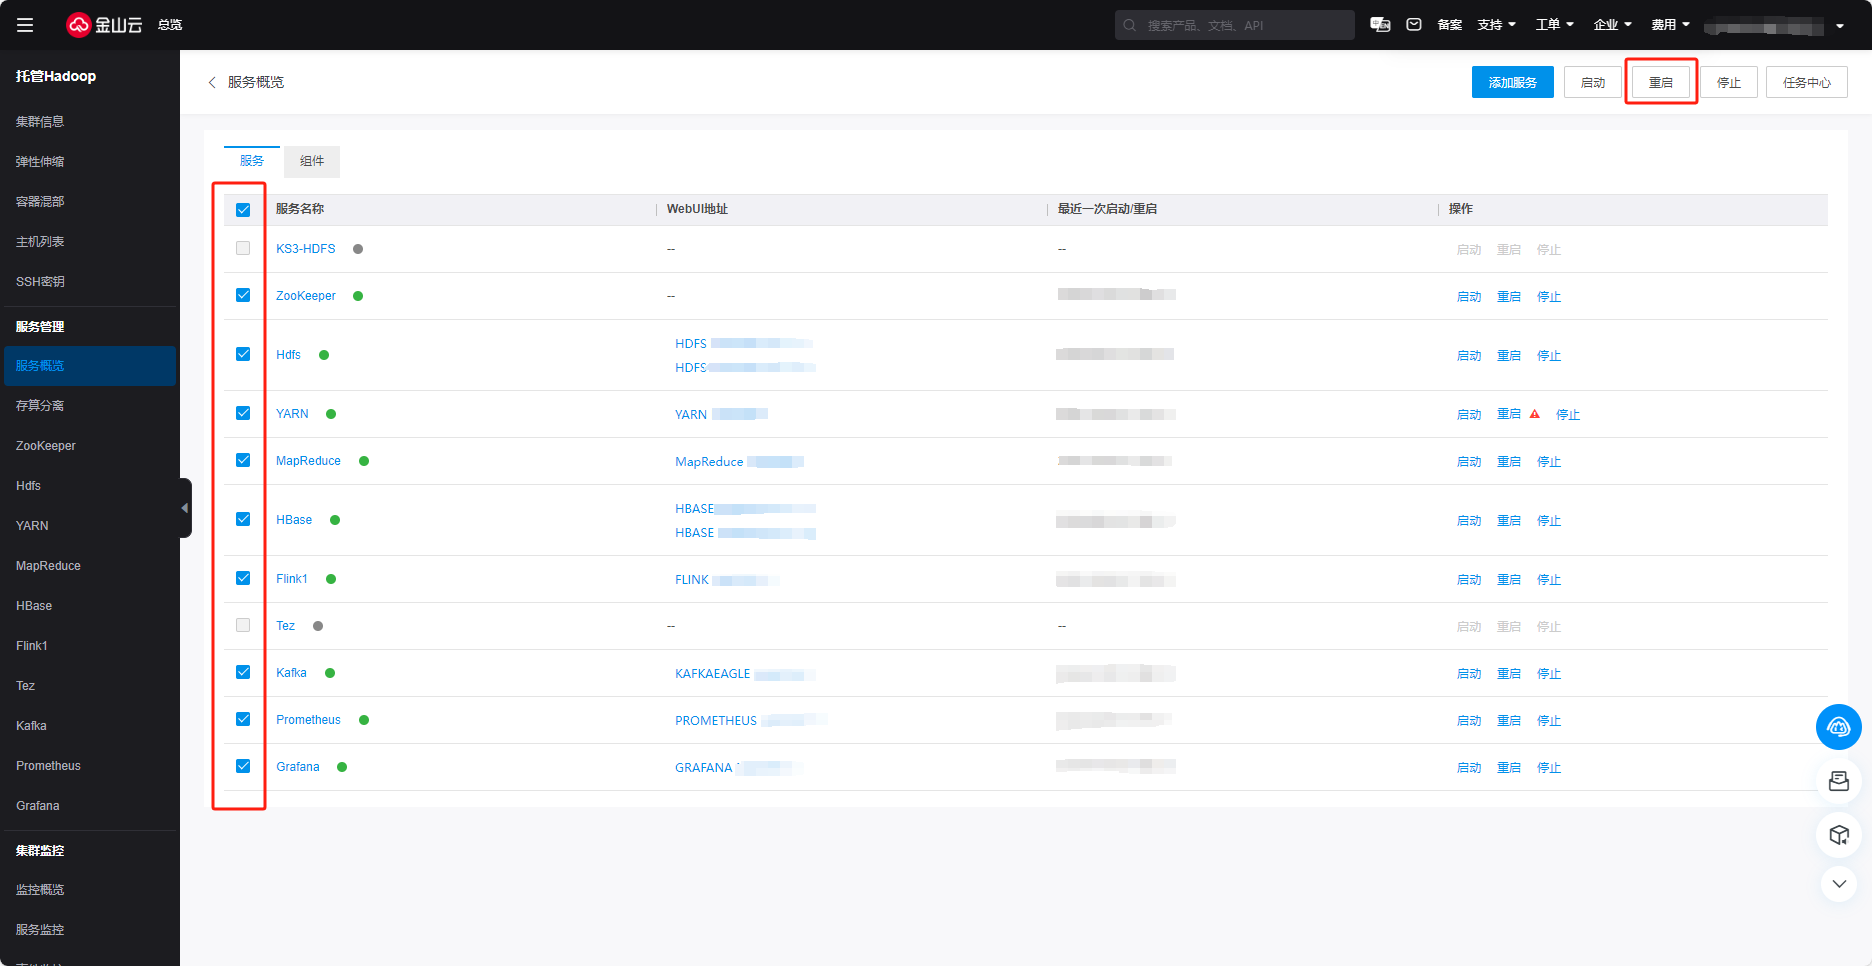
Task: Expand the 支持 dropdown menu
Action: pos(1496,25)
